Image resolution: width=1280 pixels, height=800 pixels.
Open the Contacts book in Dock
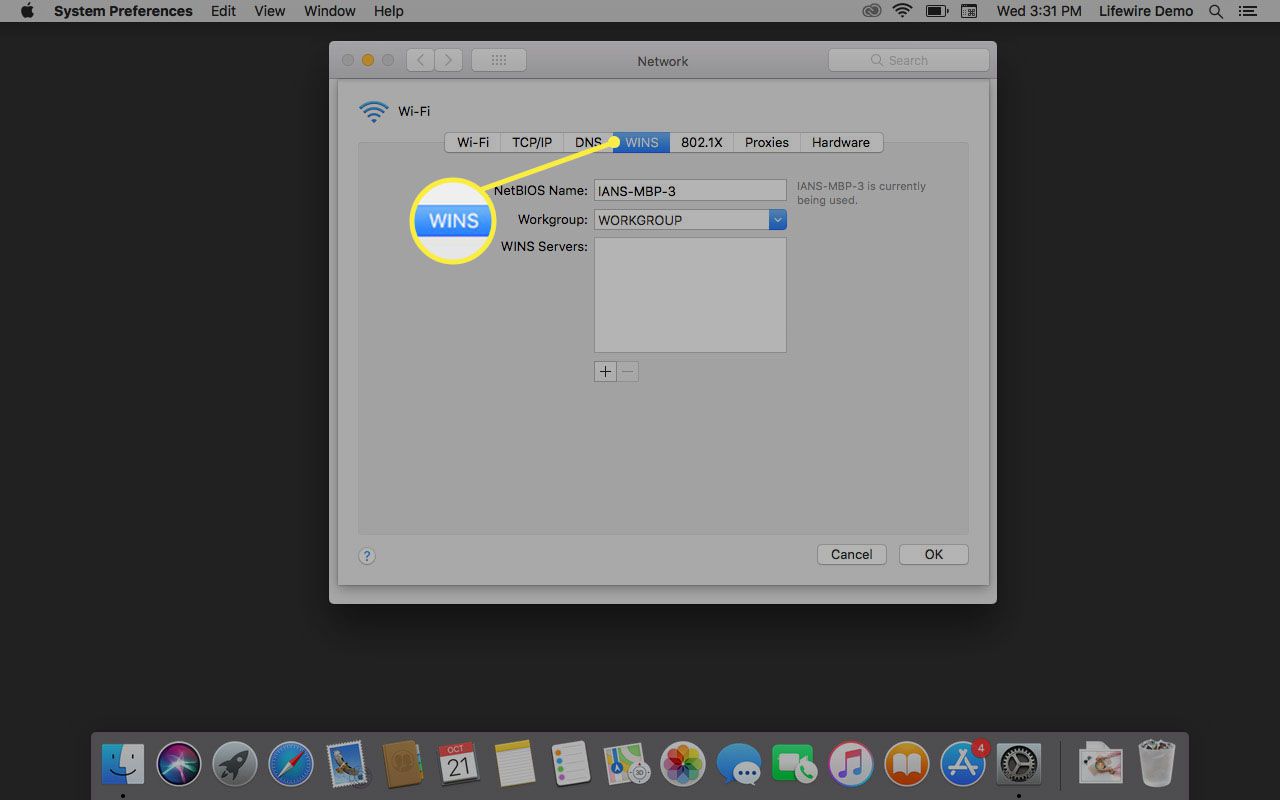click(x=403, y=765)
